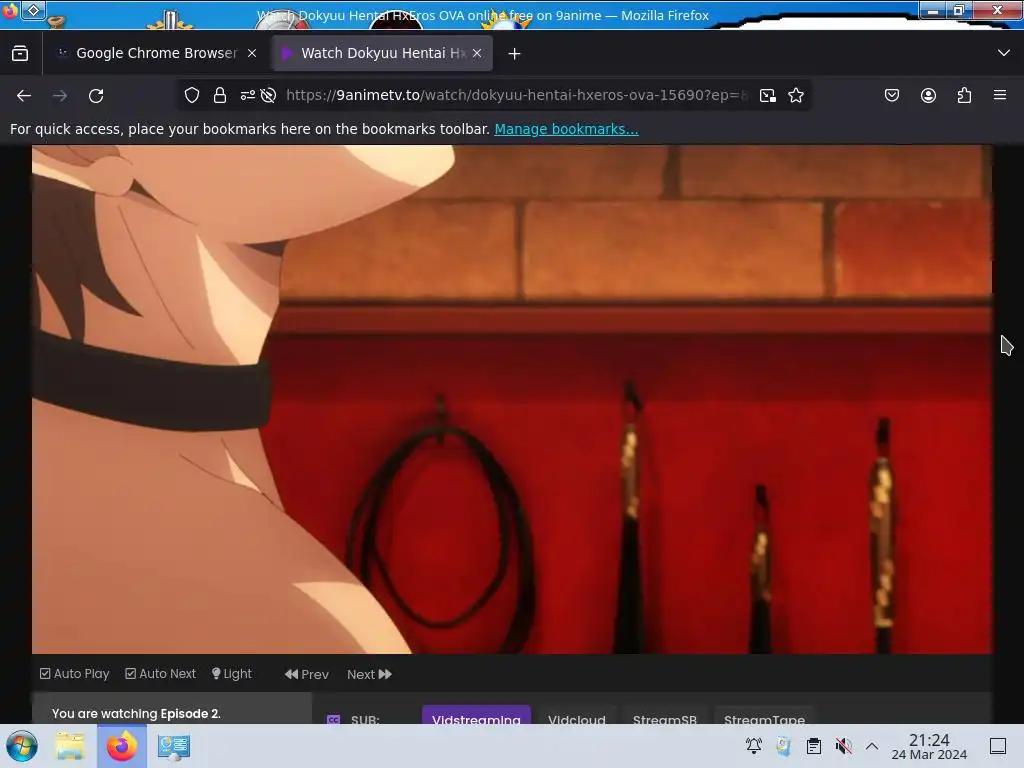Viewport: 1024px width, 768px height.
Task: Click the pin window diamond icon in title bar
Action: pyautogui.click(x=34, y=10)
